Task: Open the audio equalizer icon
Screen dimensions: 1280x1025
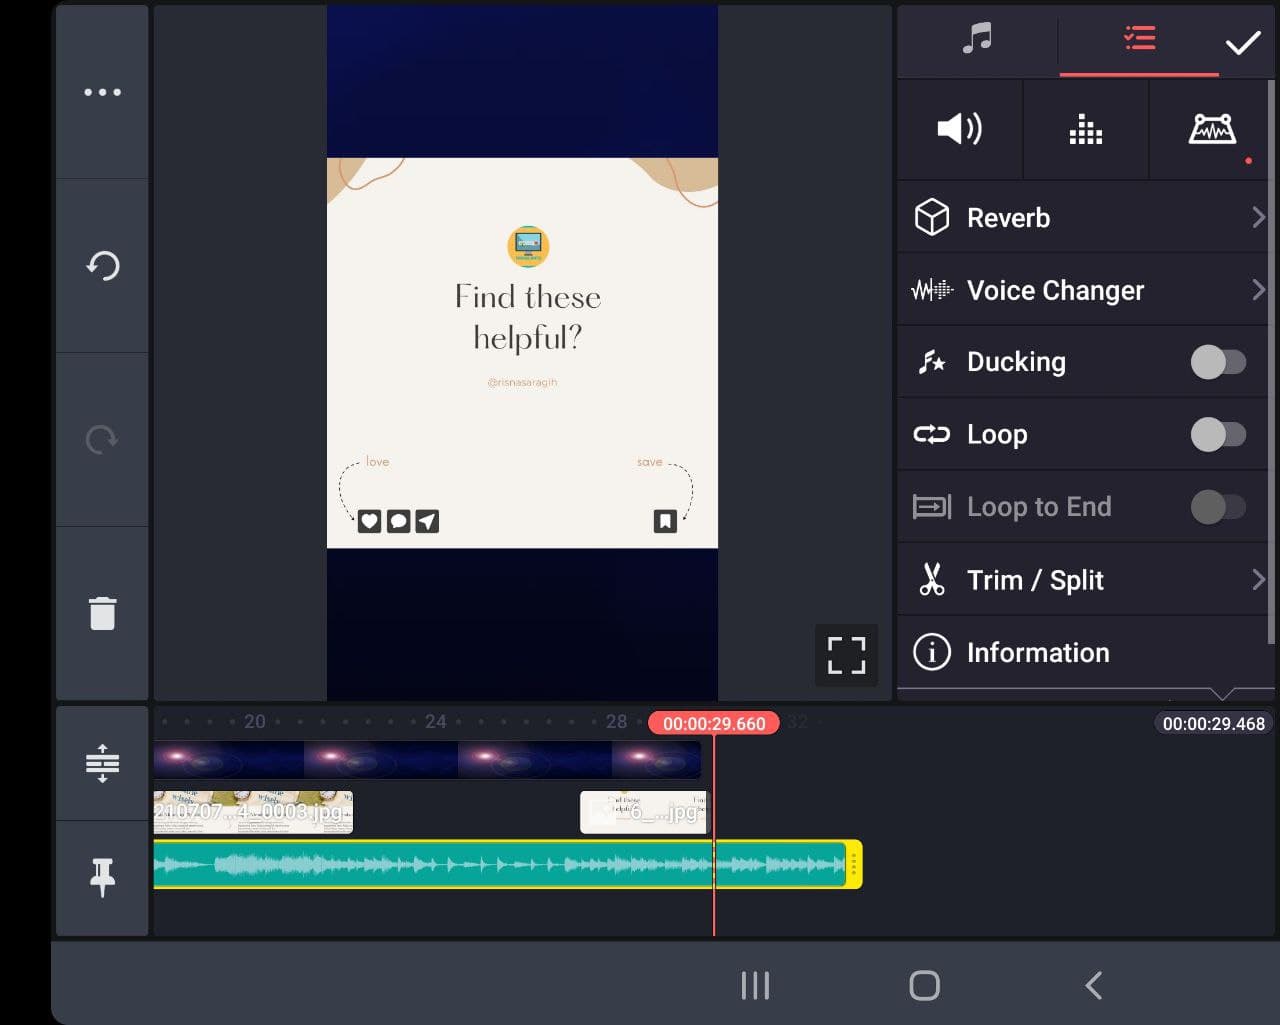Action: click(x=1085, y=129)
